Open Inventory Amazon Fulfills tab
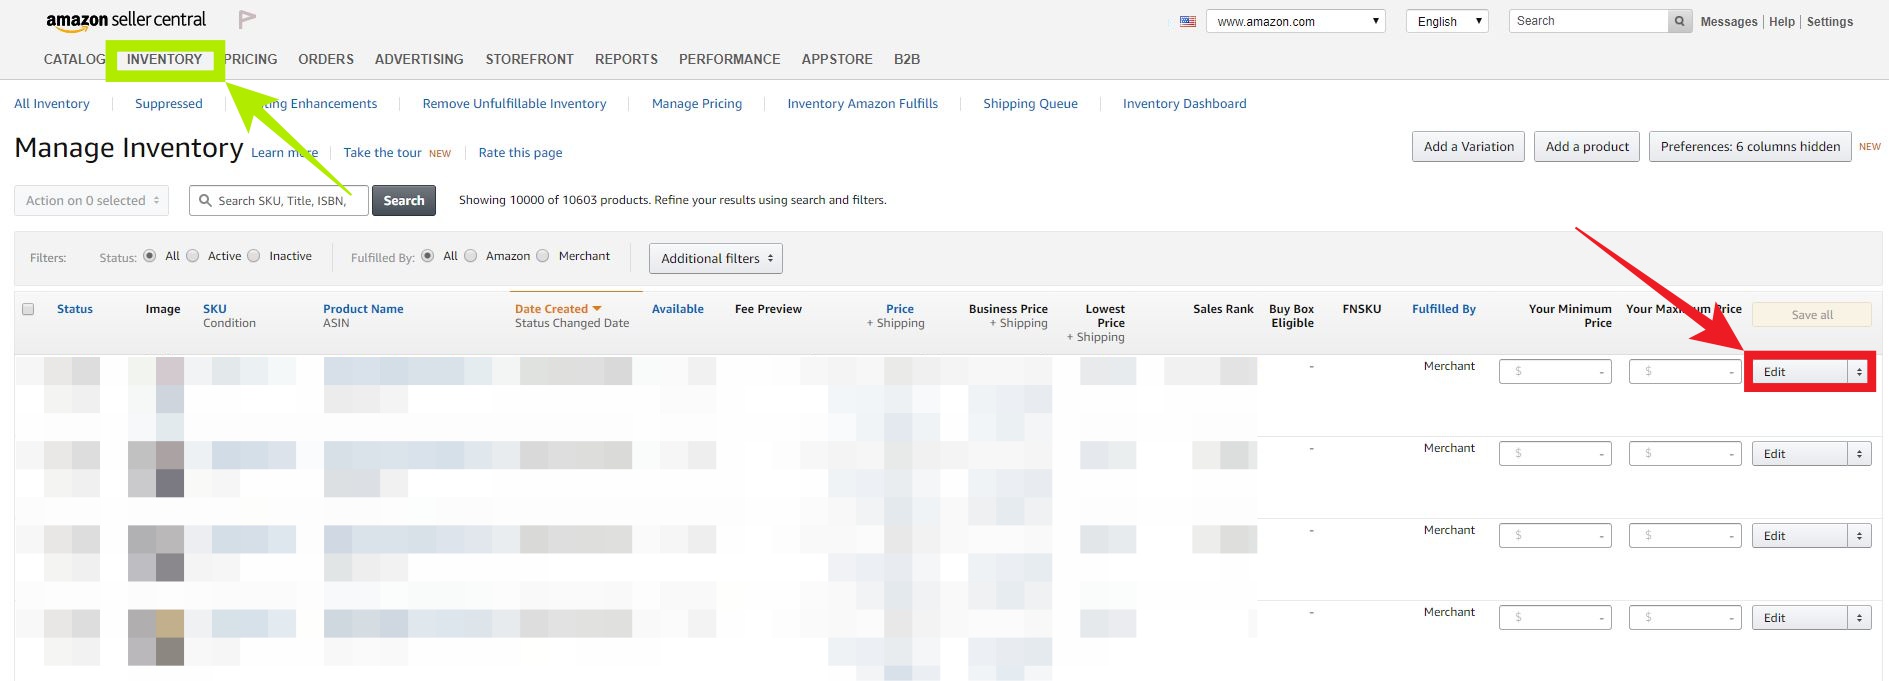 point(863,103)
